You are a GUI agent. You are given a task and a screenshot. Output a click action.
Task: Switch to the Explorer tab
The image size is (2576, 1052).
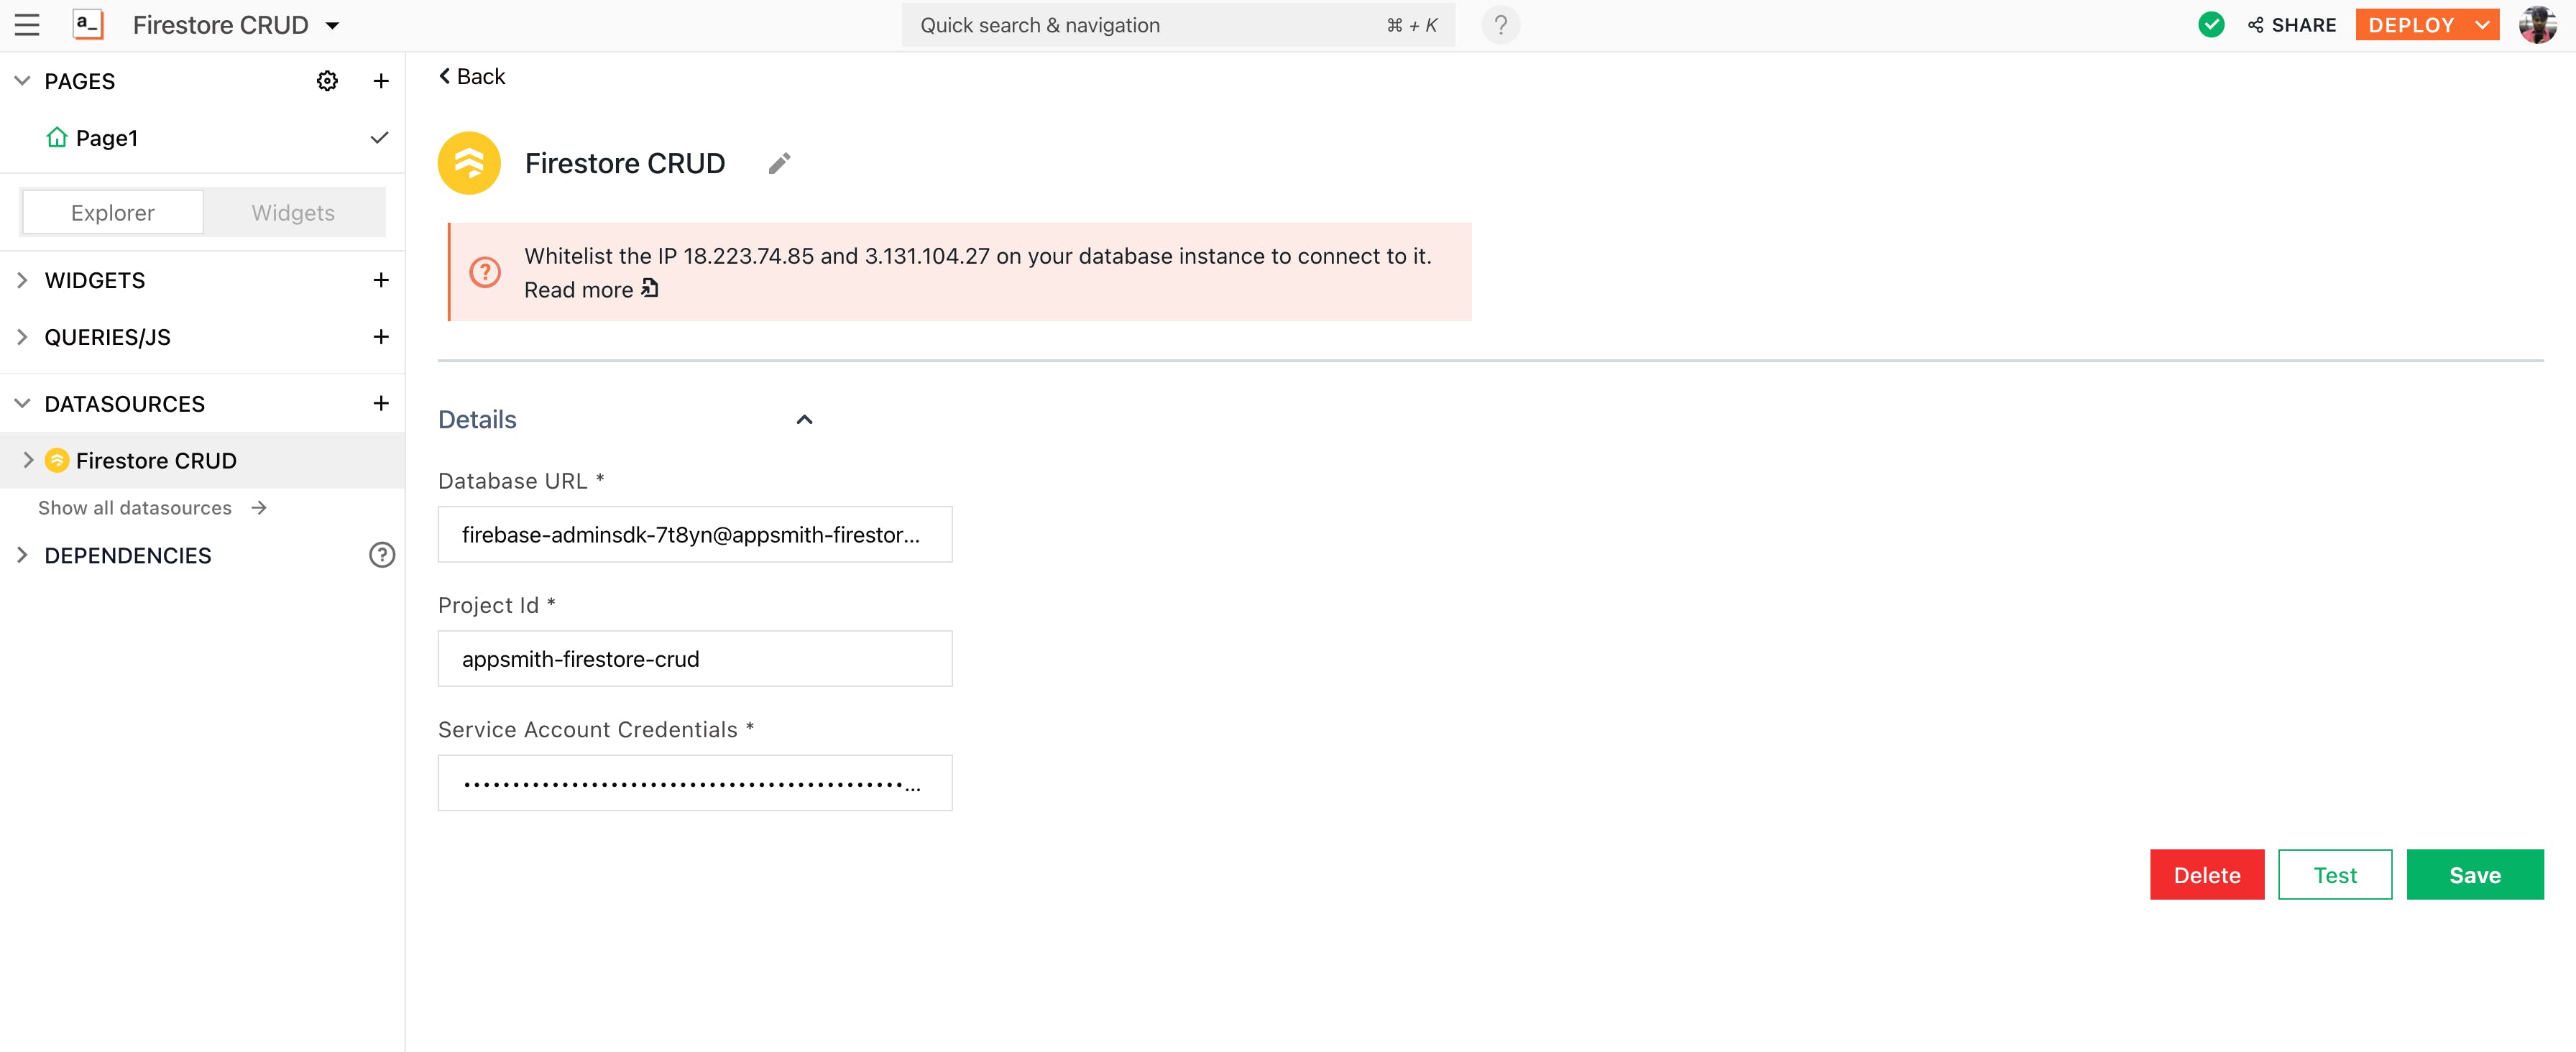click(x=113, y=212)
